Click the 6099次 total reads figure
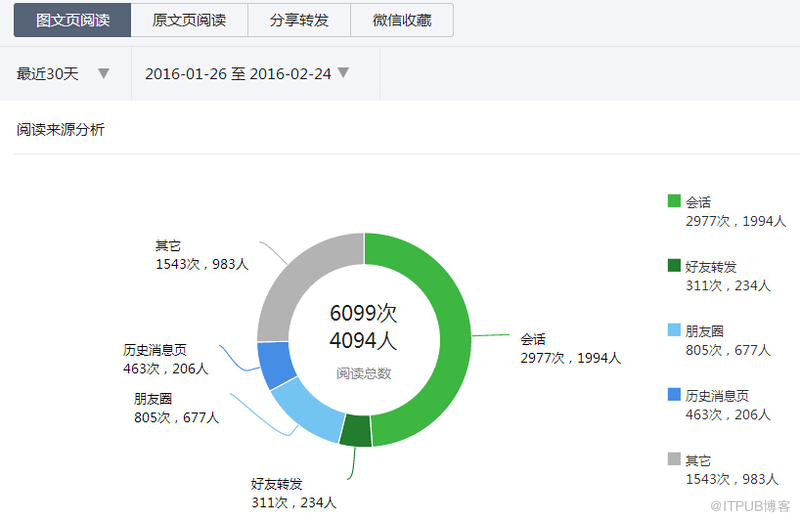The height and width of the screenshot is (521, 800). pos(363,313)
